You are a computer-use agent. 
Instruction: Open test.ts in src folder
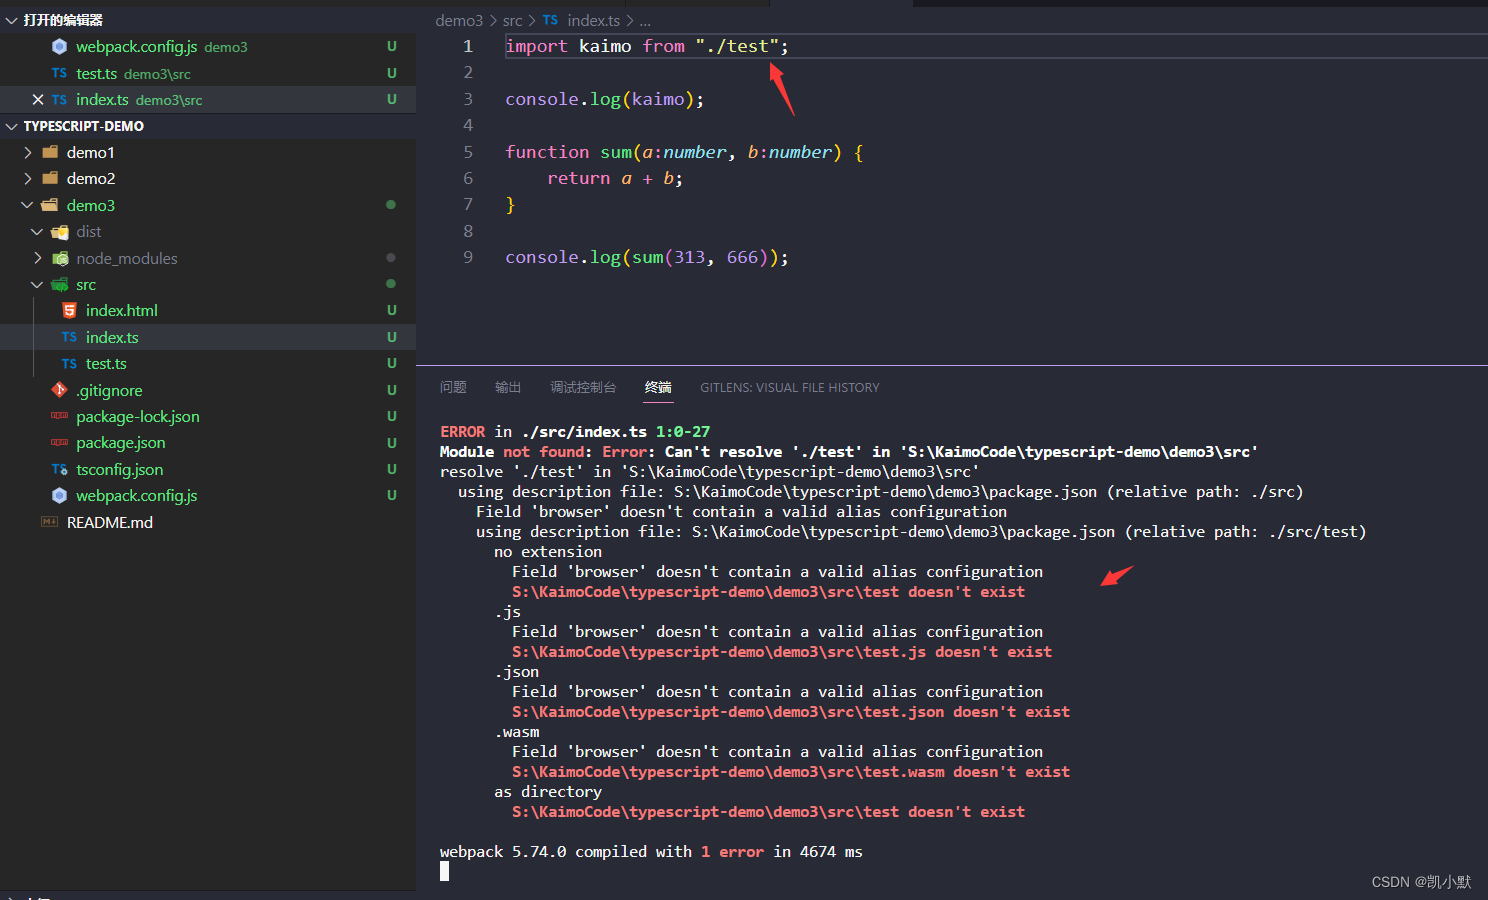pyautogui.click(x=106, y=364)
